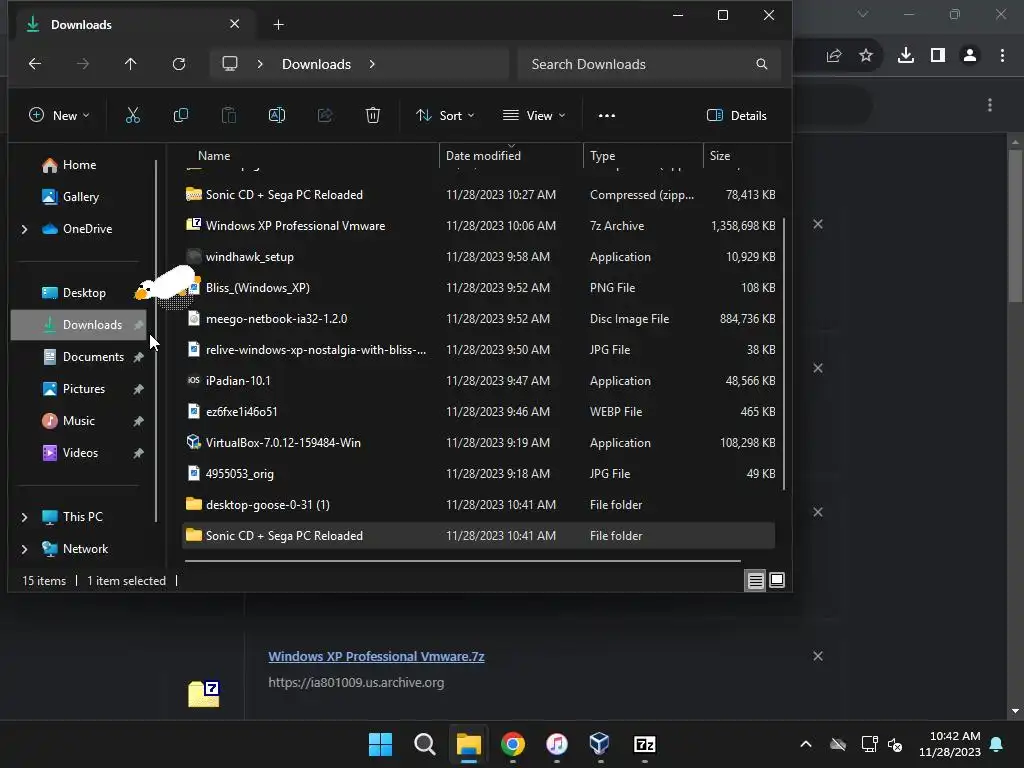Screen dimensions: 1024x768
Task: Expand the Network tree node
Action: pos(24,549)
